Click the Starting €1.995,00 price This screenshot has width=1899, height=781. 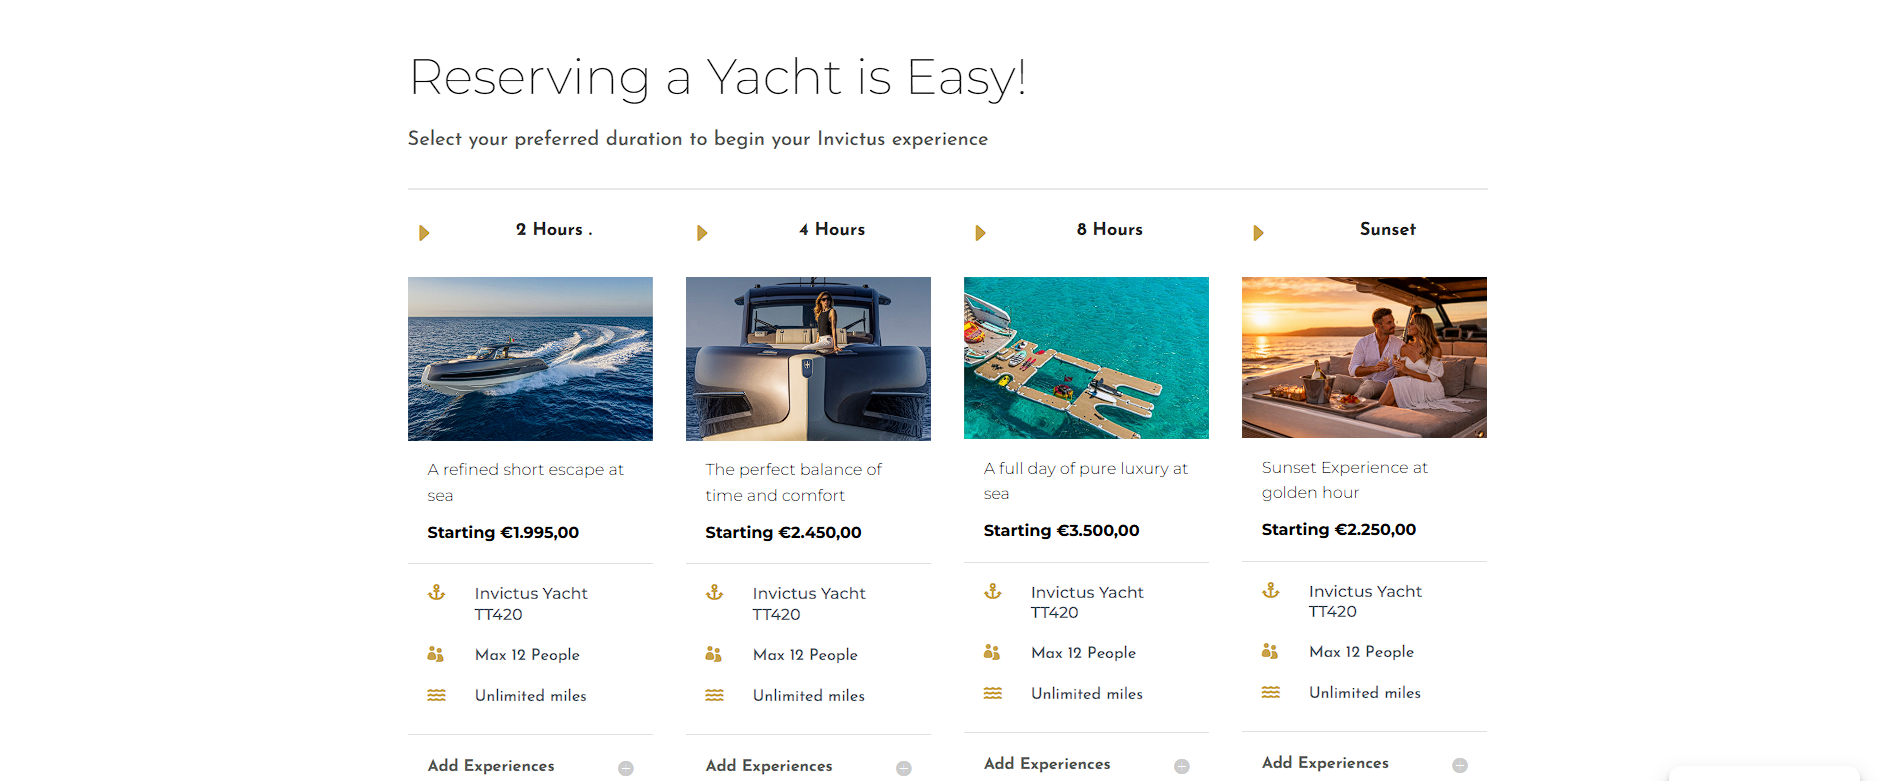click(x=503, y=533)
